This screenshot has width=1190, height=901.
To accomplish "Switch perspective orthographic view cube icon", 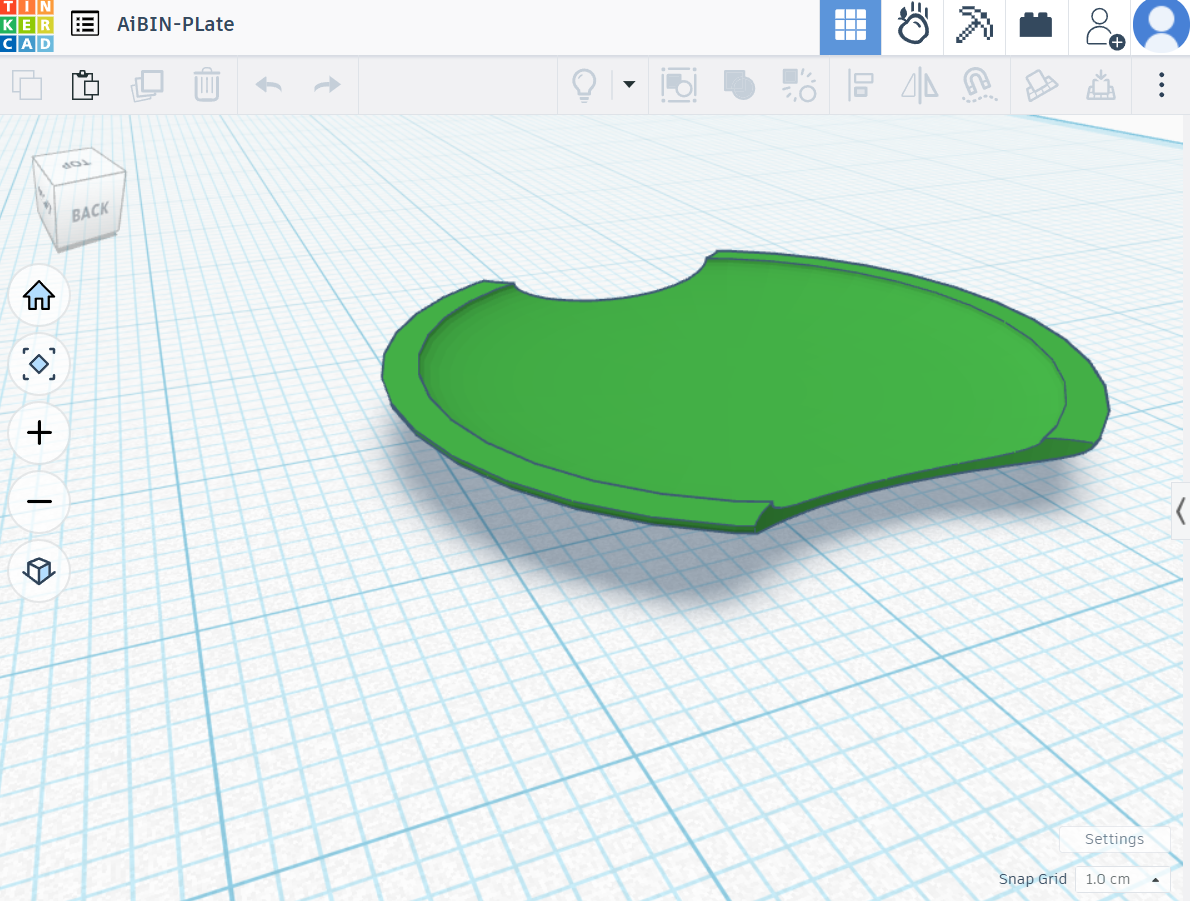I will pyautogui.click(x=39, y=570).
